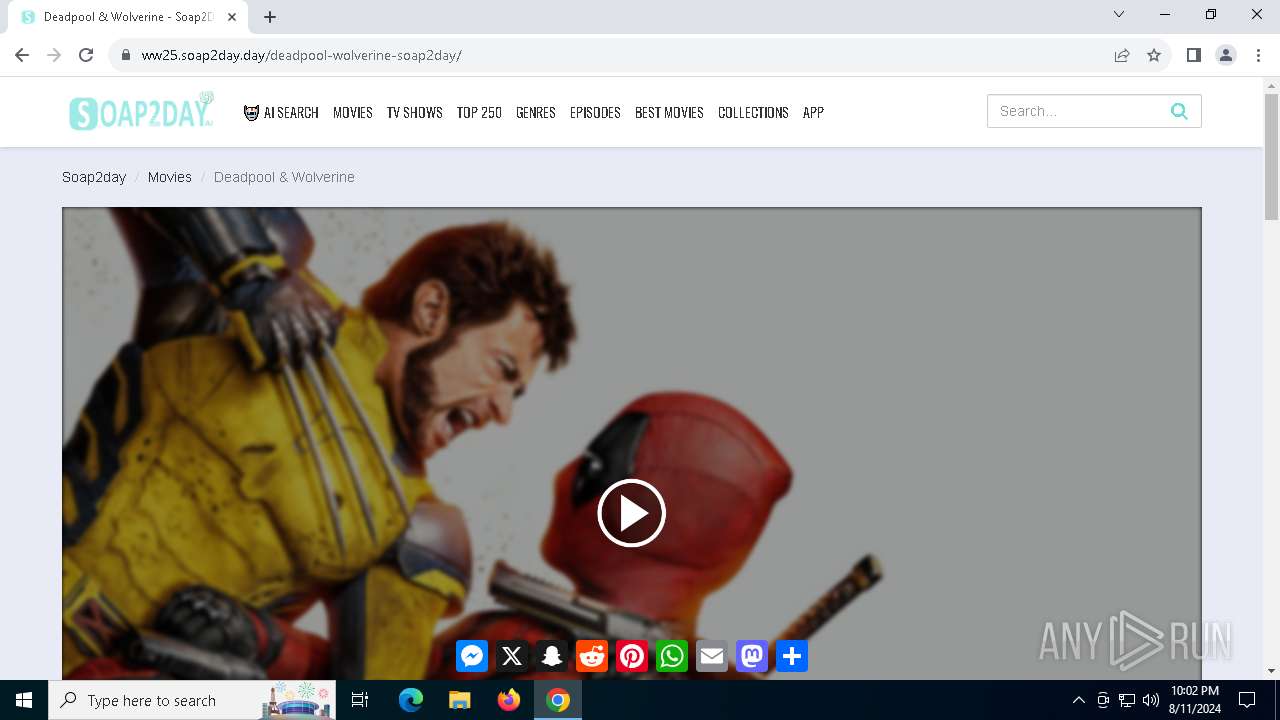Share on Mastodon icon

coord(752,656)
